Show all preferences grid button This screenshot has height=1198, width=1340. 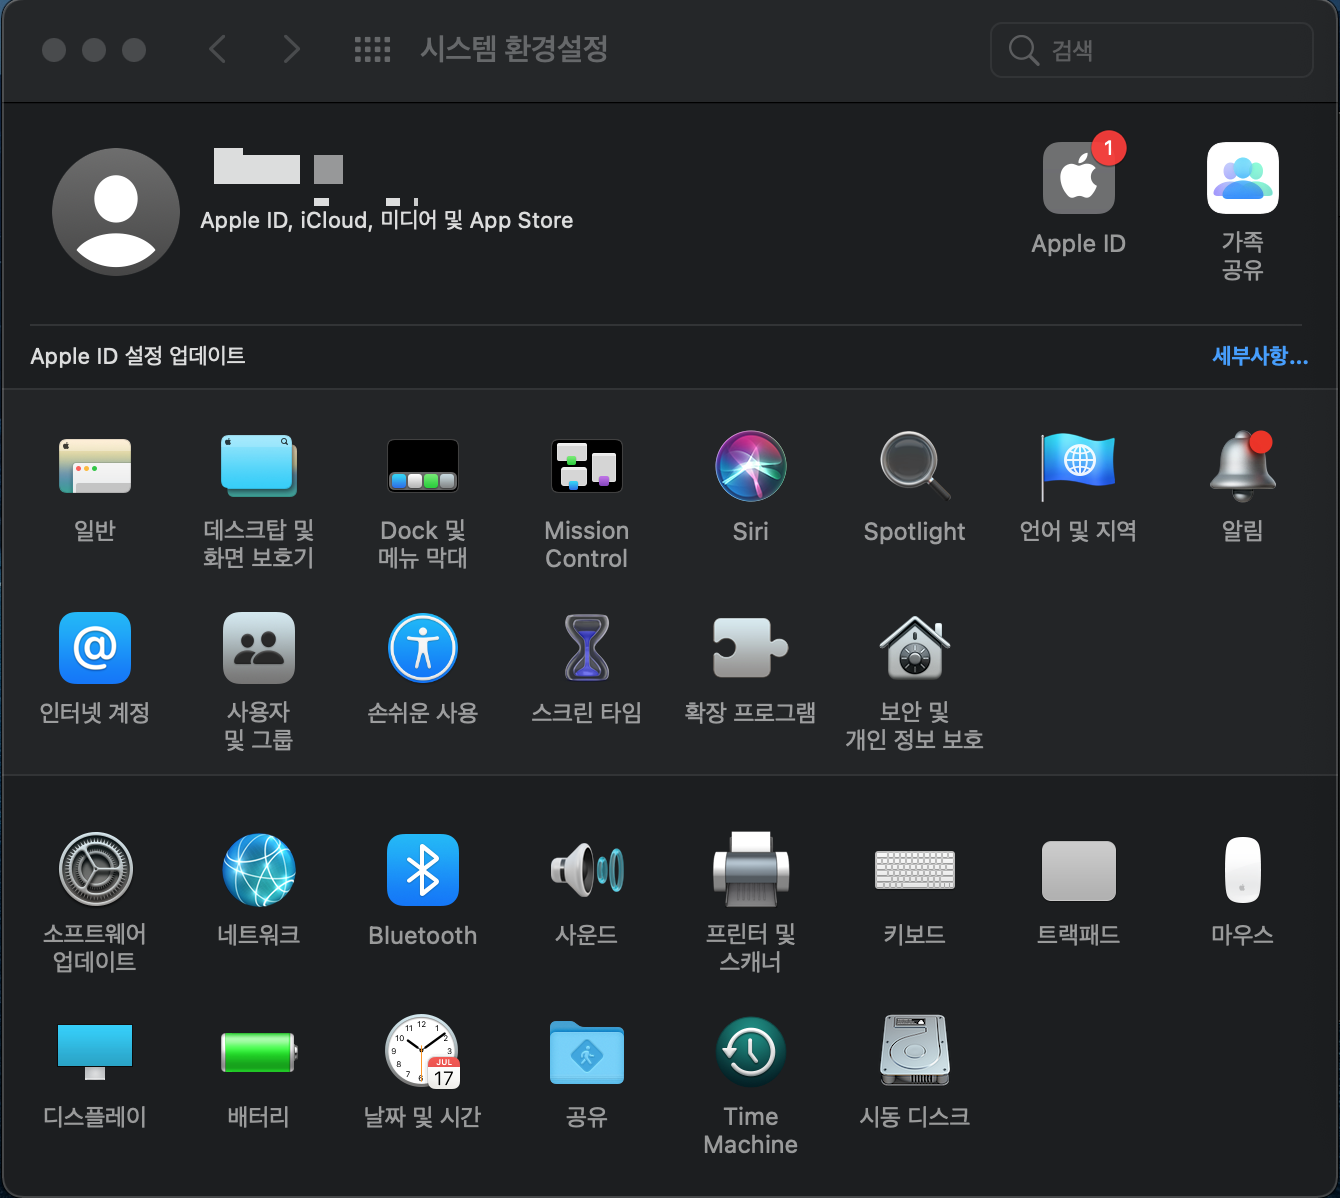point(373,49)
